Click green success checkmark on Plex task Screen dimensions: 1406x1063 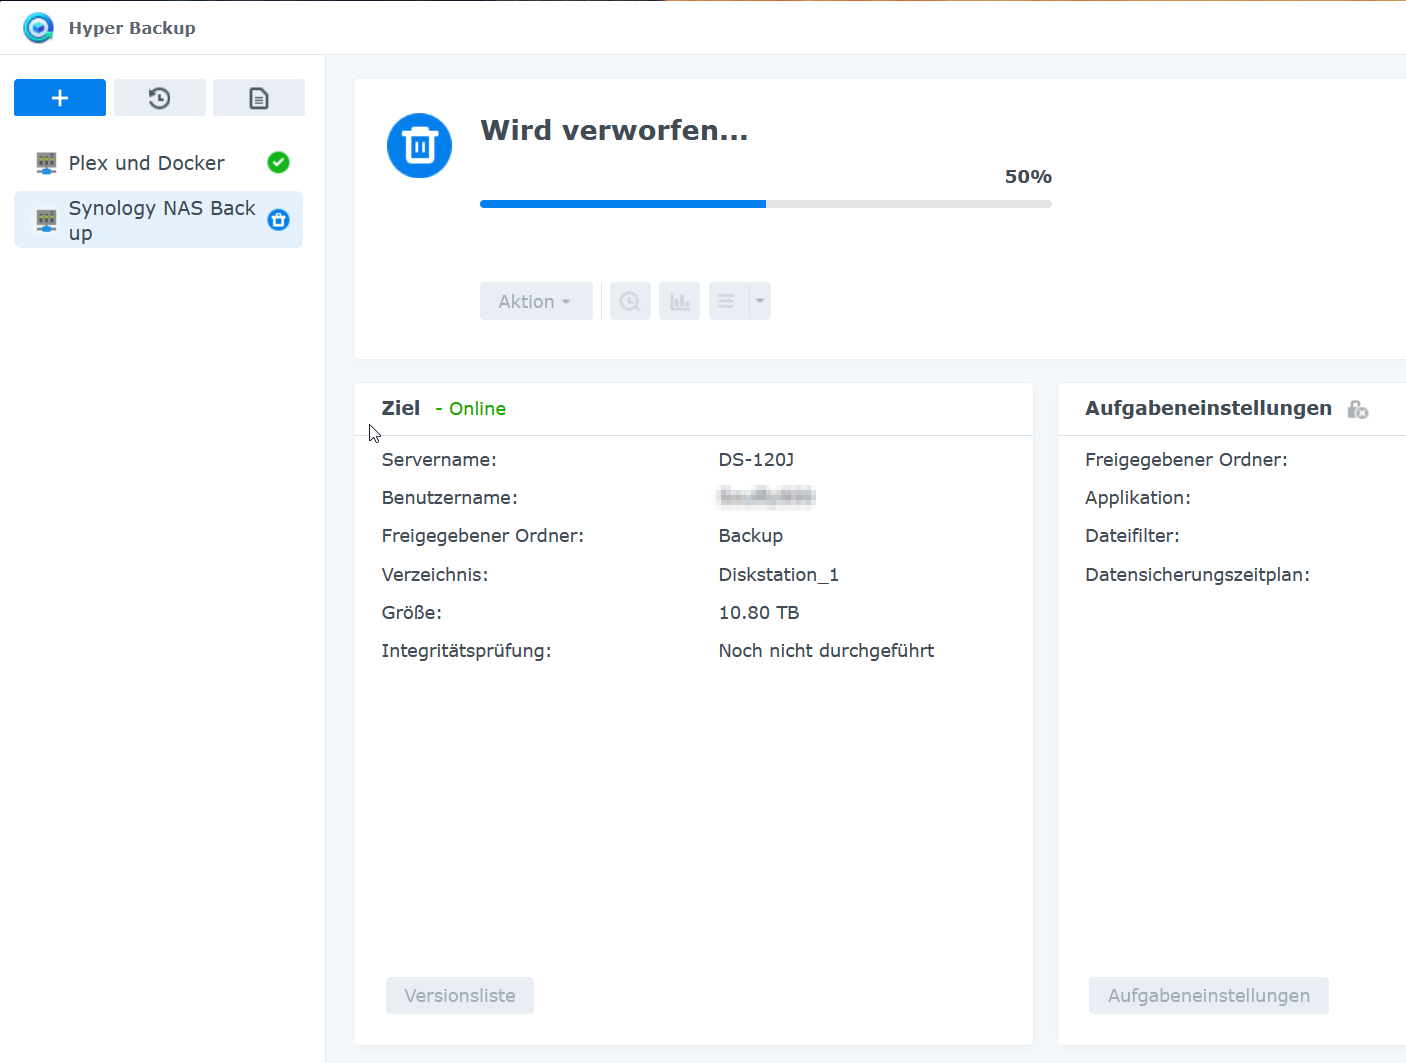(279, 162)
